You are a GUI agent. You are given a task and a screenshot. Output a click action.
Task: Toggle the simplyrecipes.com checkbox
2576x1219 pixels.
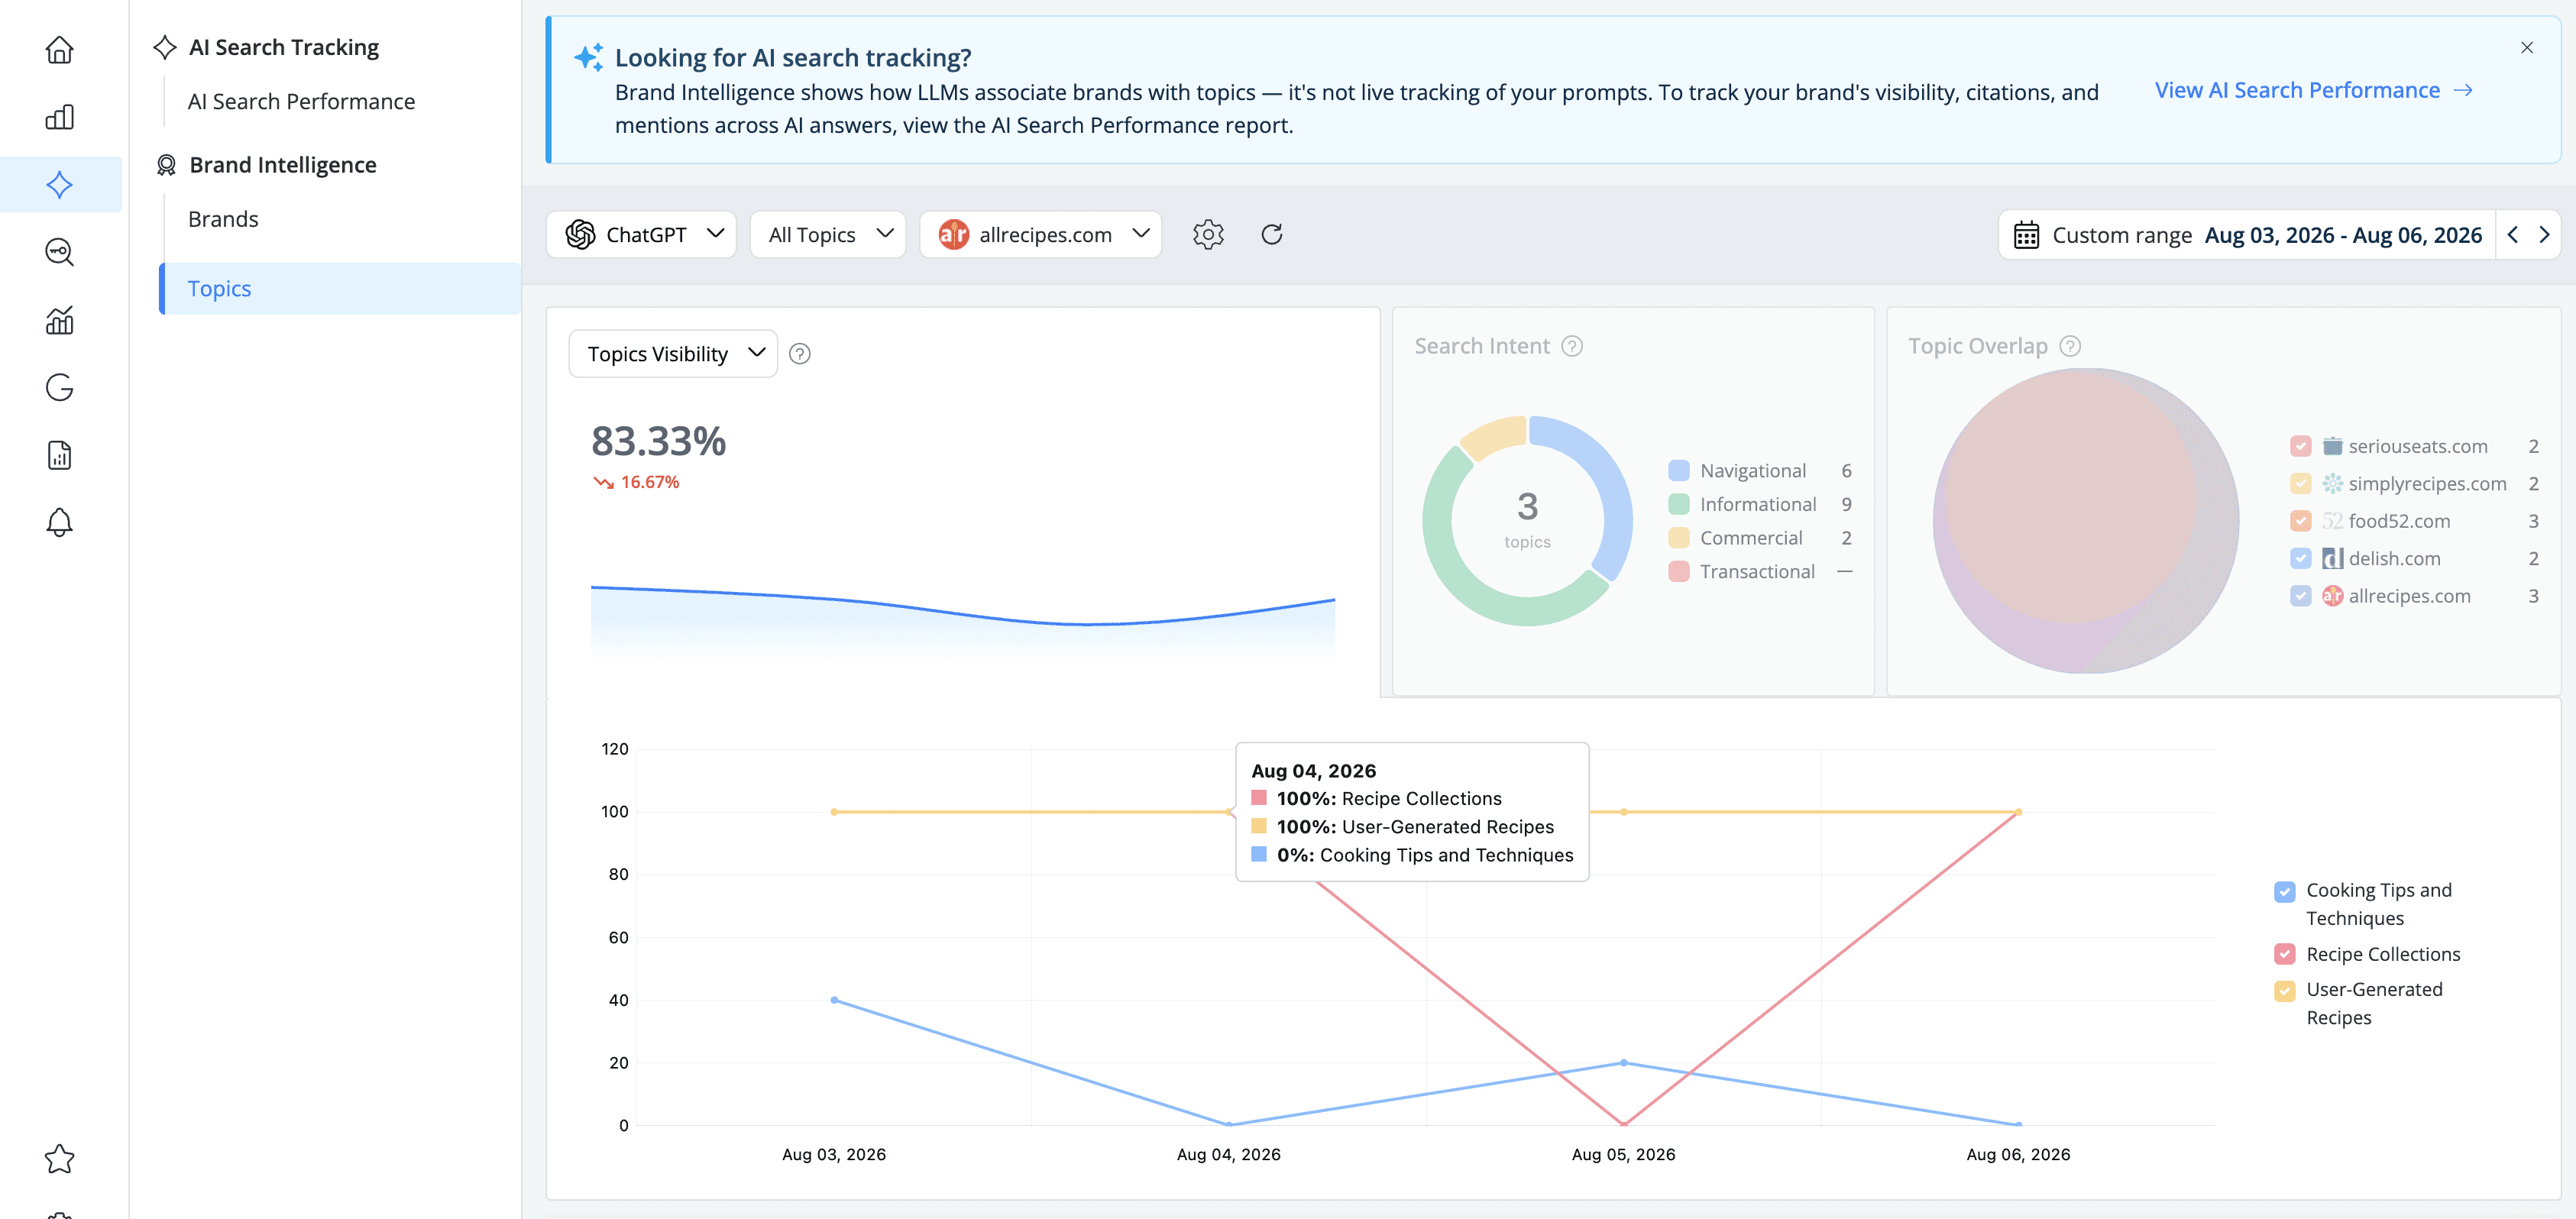coord(2301,484)
